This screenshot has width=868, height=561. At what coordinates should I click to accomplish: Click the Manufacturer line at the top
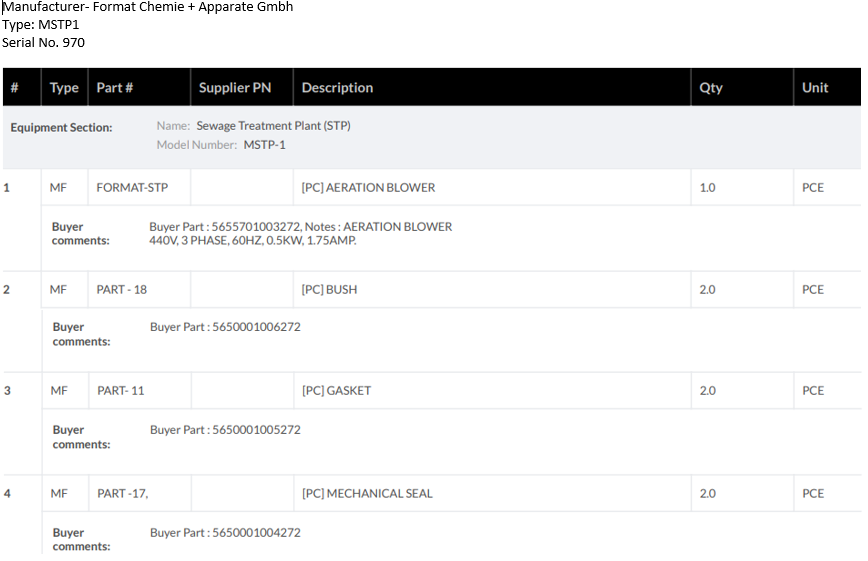point(148,7)
